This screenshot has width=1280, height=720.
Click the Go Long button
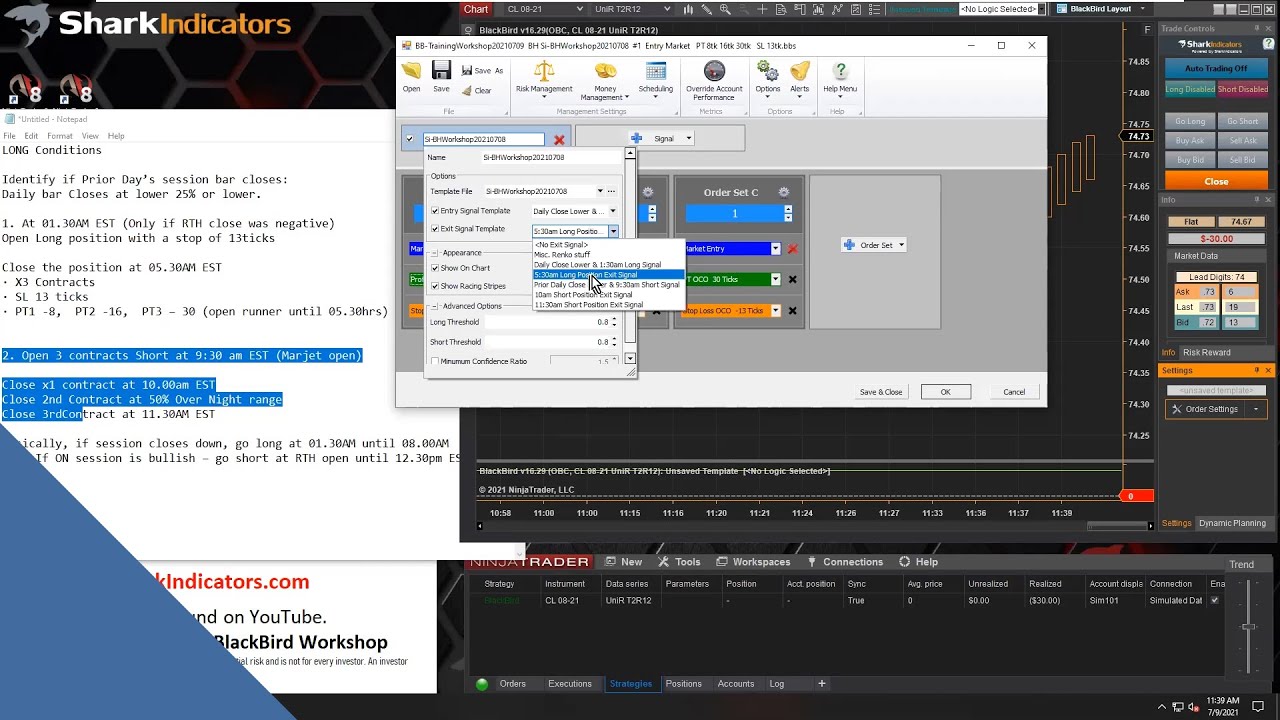coord(1190,121)
